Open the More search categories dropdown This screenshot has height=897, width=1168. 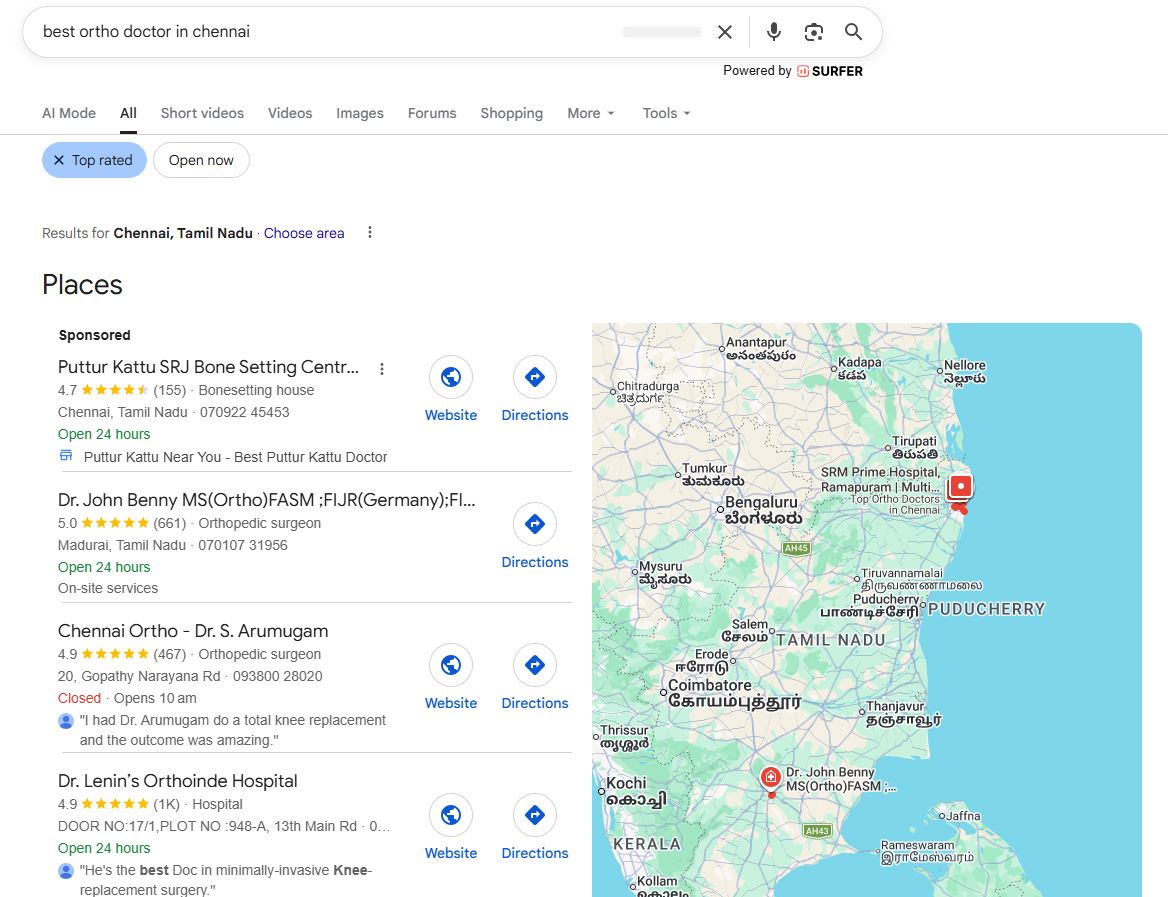[x=590, y=113]
